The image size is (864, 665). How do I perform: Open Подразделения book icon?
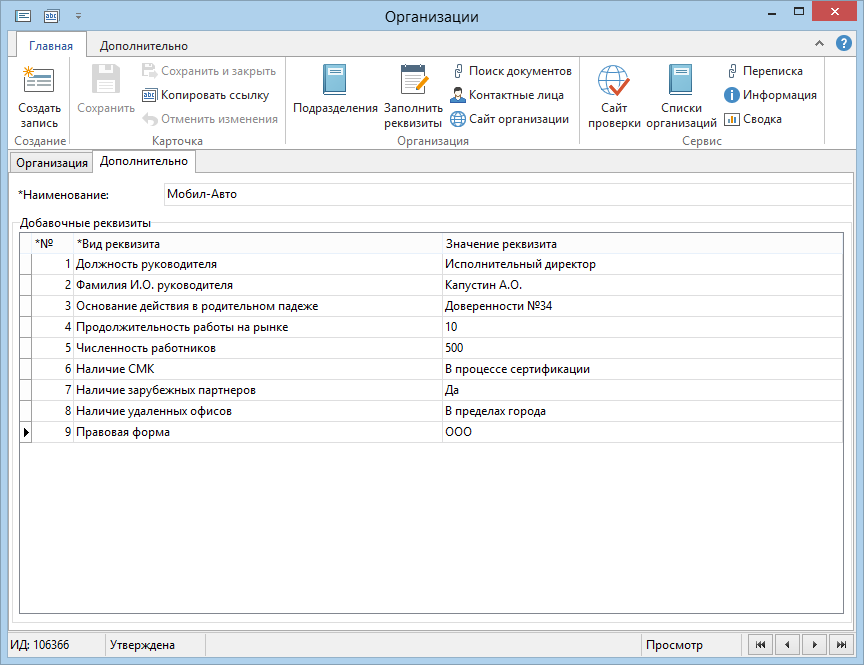[334, 80]
